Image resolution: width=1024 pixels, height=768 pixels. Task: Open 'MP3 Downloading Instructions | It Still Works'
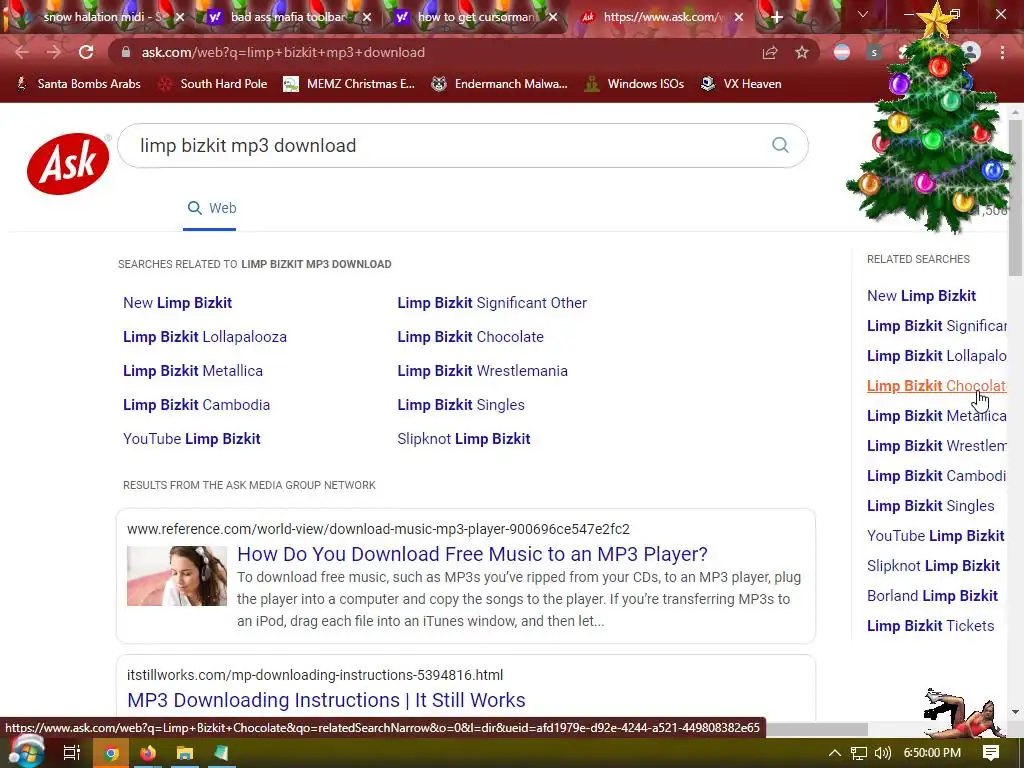pos(326,699)
